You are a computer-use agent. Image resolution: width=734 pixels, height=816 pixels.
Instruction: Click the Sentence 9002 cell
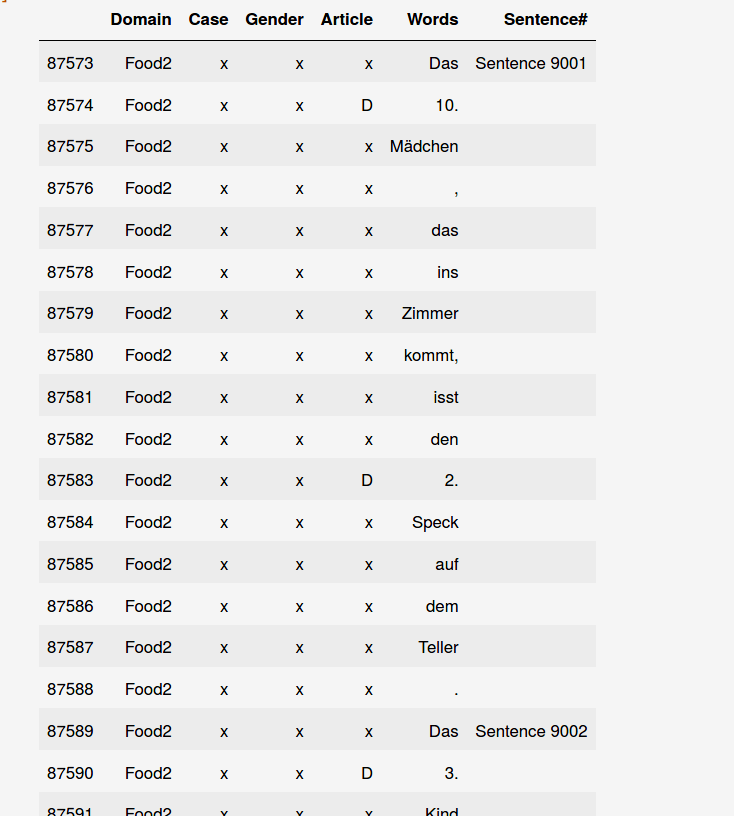(x=531, y=731)
